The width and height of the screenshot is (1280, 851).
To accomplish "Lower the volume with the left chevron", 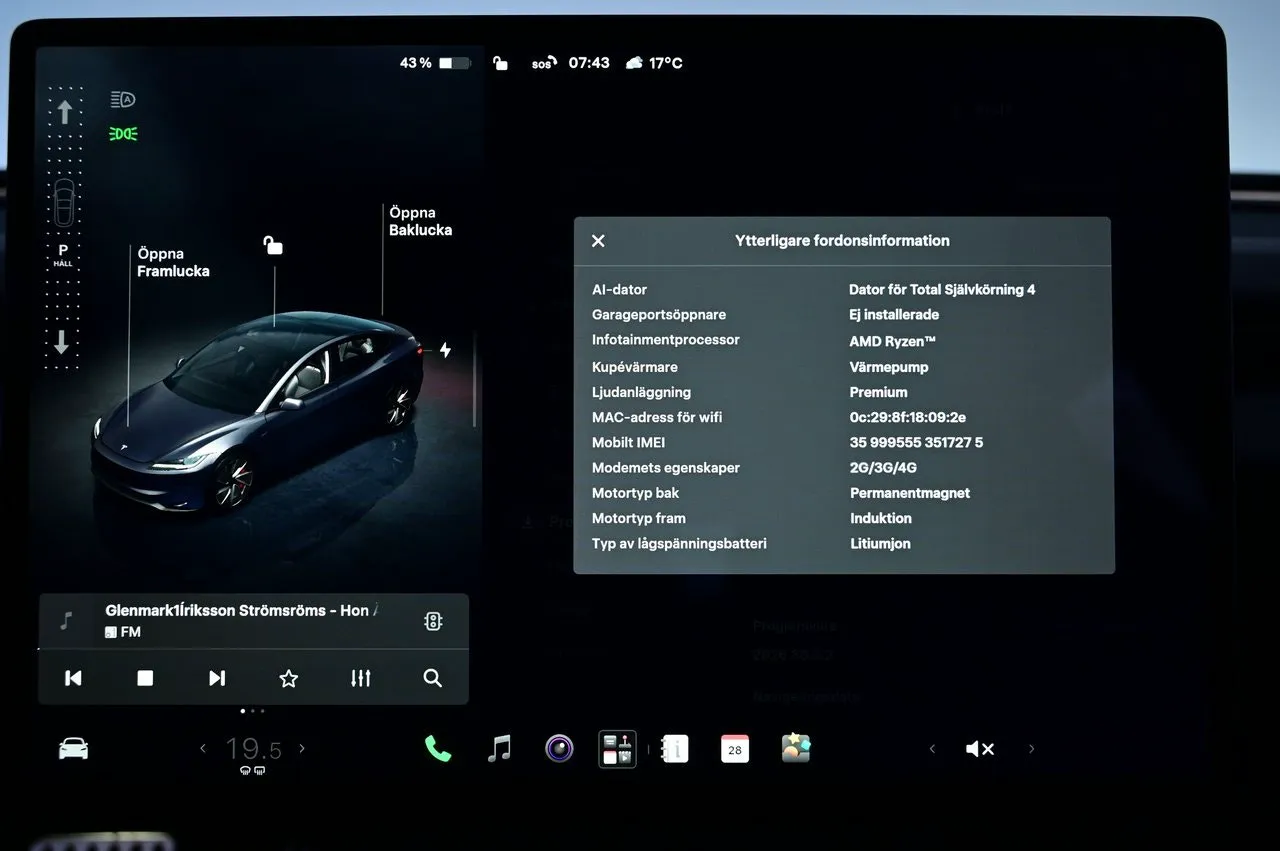I will click(x=932, y=749).
